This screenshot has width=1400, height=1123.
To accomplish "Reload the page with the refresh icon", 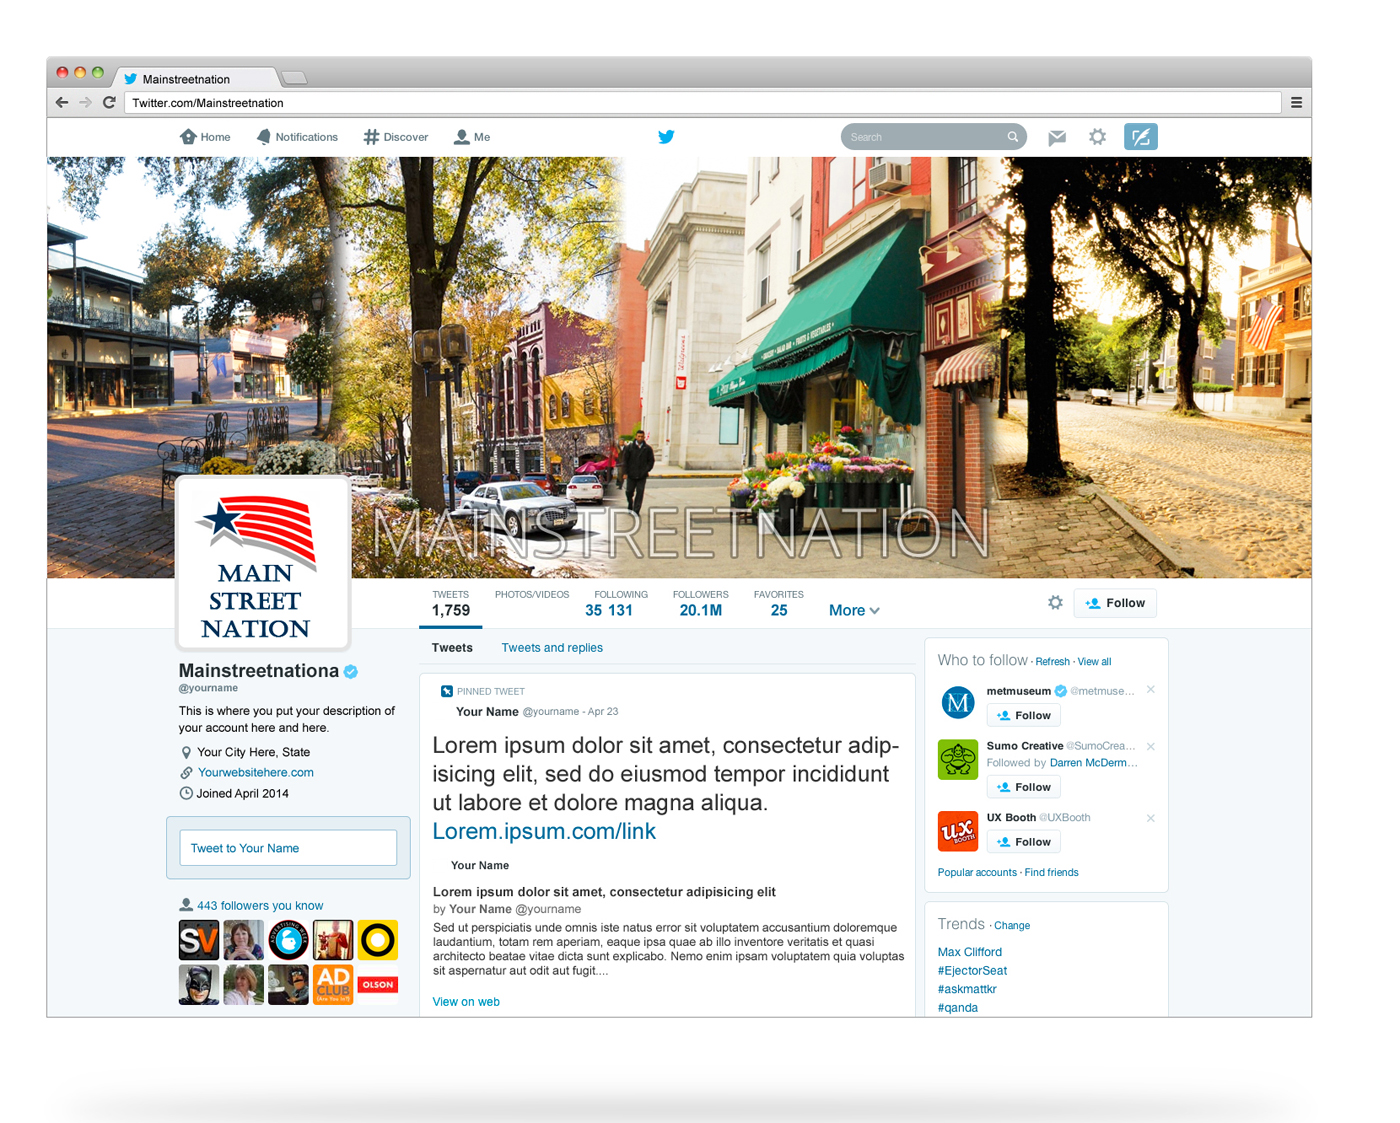I will (109, 102).
